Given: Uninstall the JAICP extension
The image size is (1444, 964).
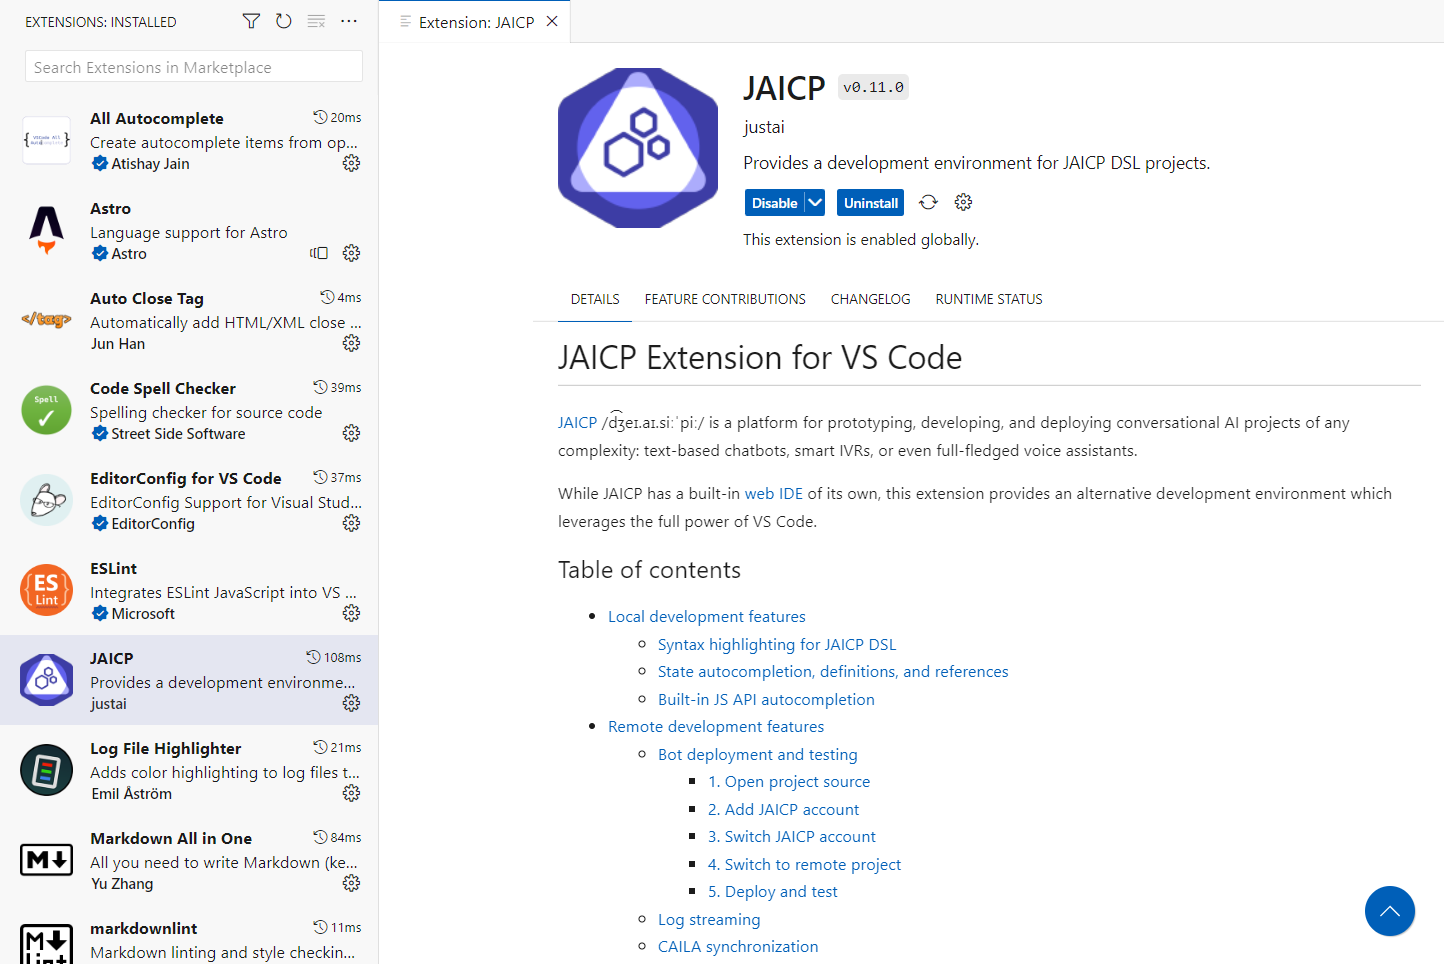Looking at the screenshot, I should pyautogui.click(x=870, y=202).
